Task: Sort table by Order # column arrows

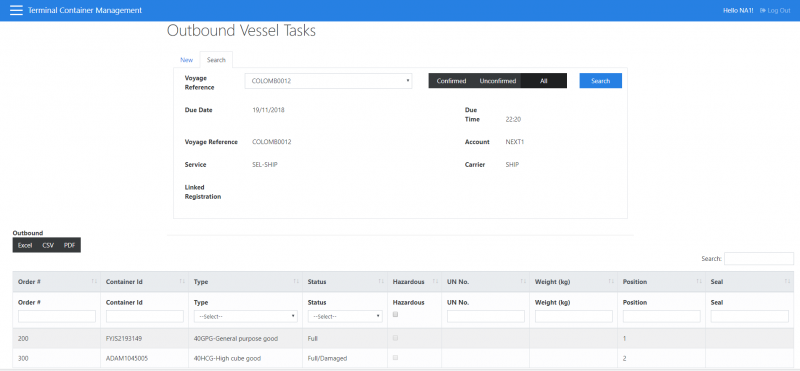Action: (93, 282)
